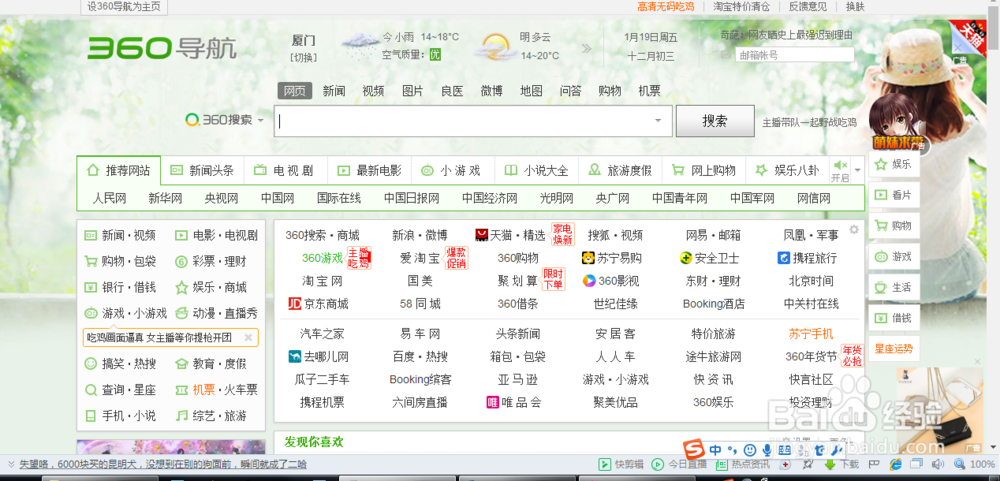The width and height of the screenshot is (1000, 481).
Task: Toggle the 开启 sound speaker on navigation bar
Action: tap(840, 171)
